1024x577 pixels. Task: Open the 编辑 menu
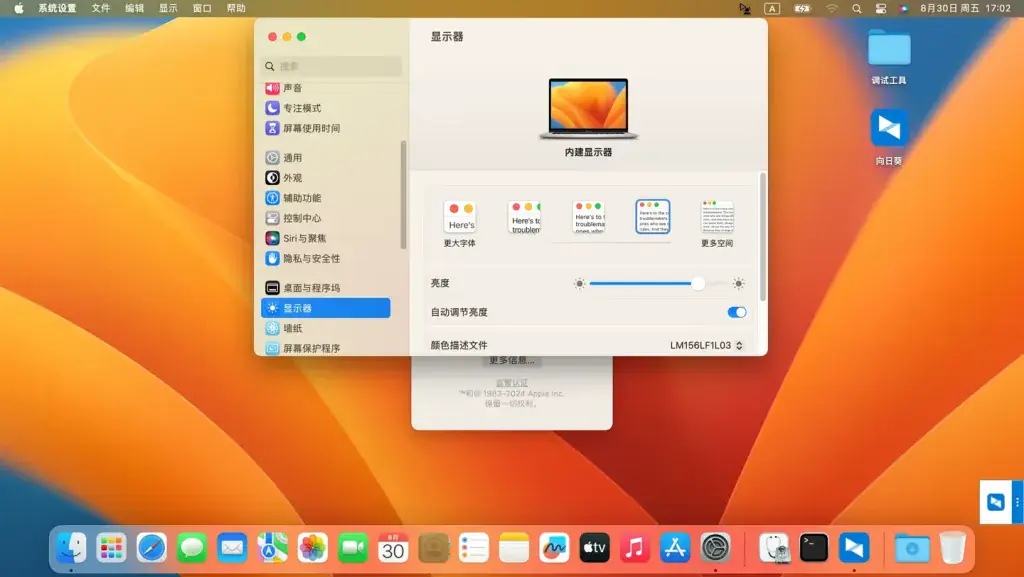click(x=135, y=8)
